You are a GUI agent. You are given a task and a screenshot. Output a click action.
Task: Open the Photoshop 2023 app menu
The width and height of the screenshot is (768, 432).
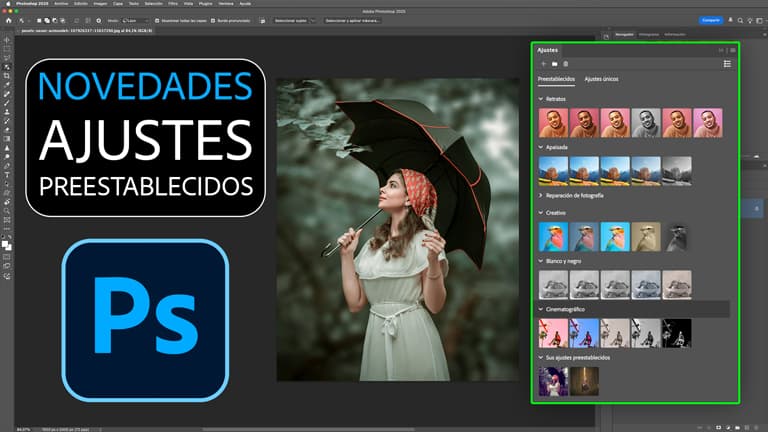pyautogui.click(x=32, y=3)
